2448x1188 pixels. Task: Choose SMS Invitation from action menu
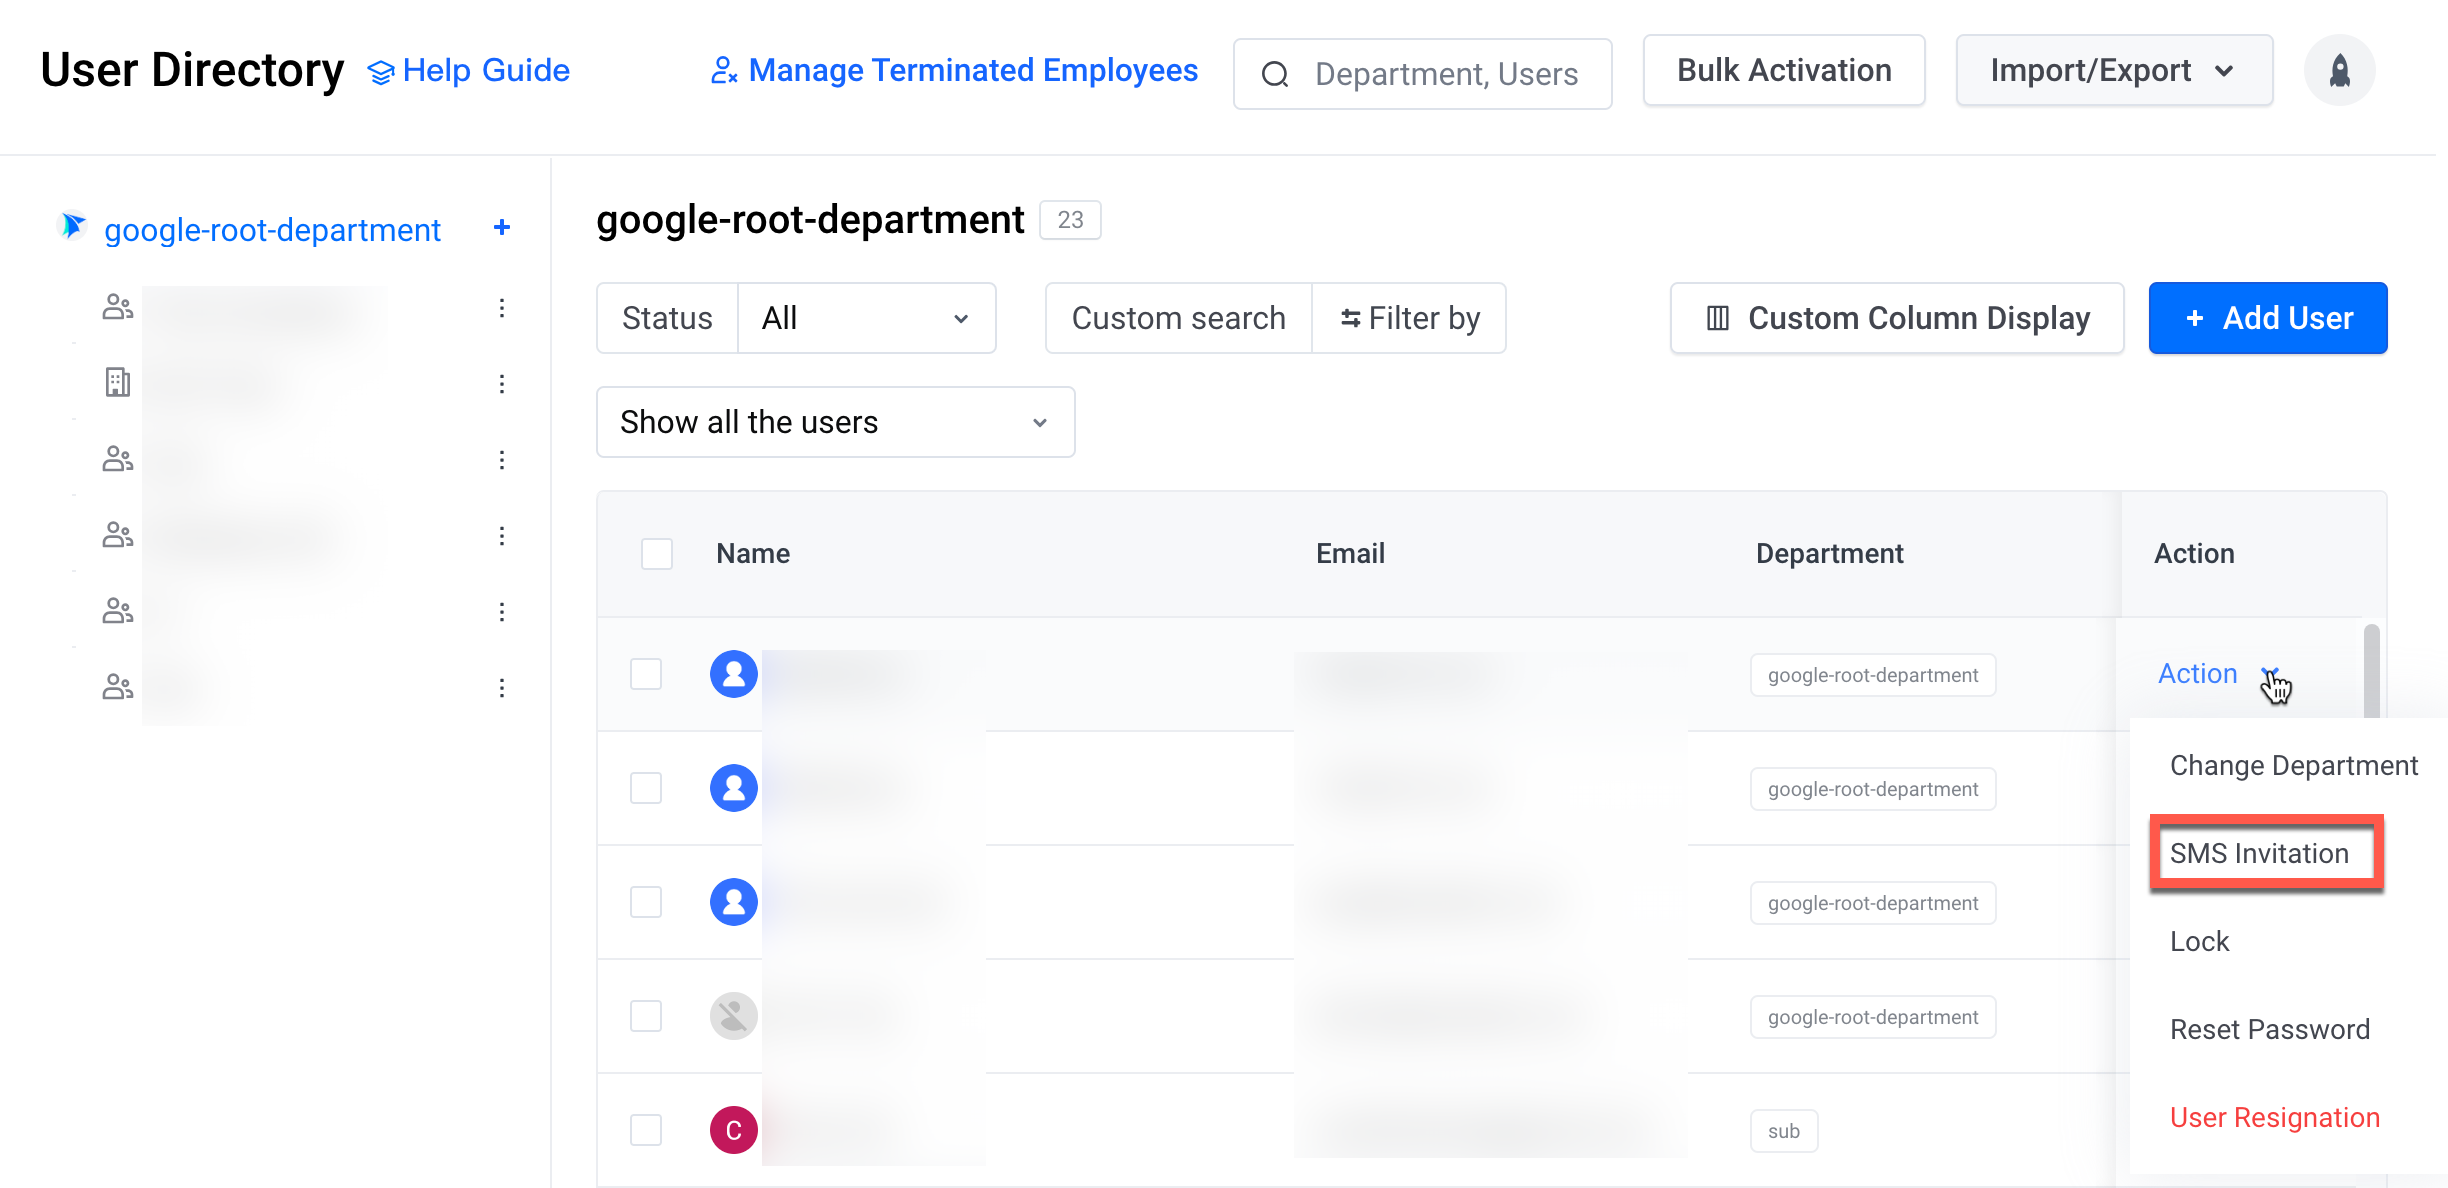(2259, 854)
